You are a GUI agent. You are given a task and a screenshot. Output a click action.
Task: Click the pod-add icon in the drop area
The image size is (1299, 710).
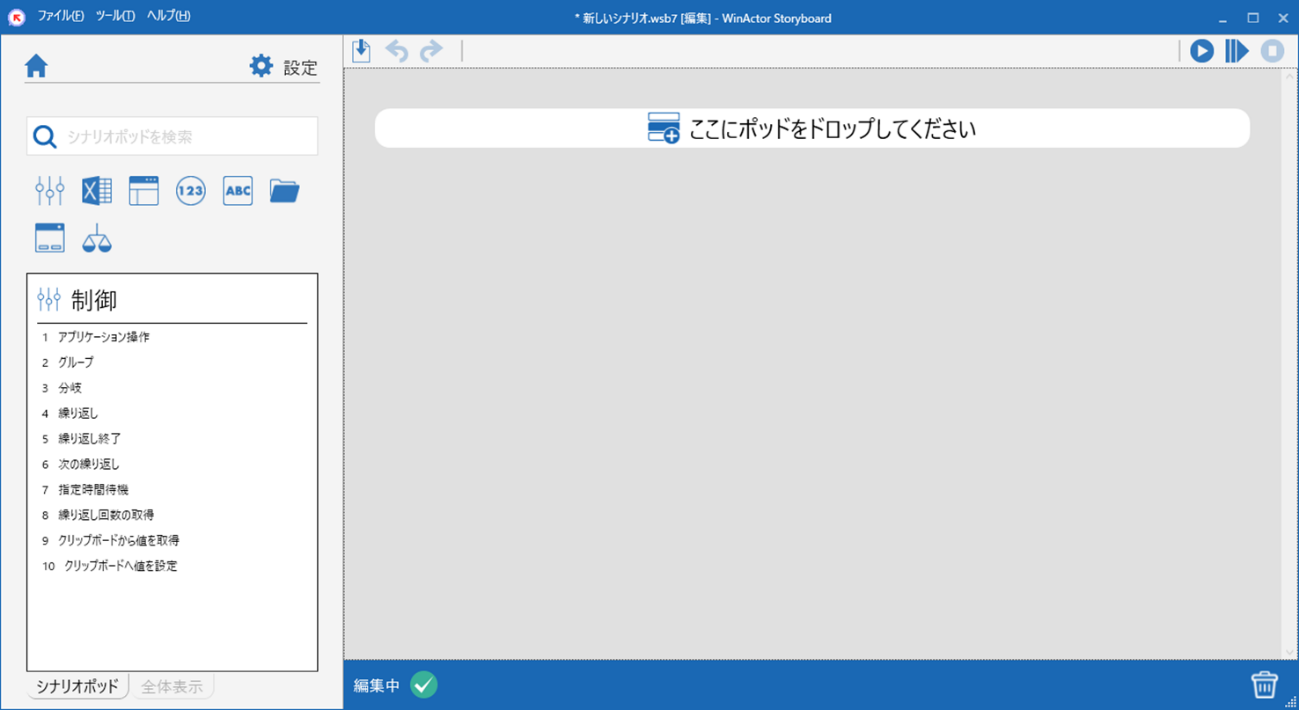coord(663,128)
